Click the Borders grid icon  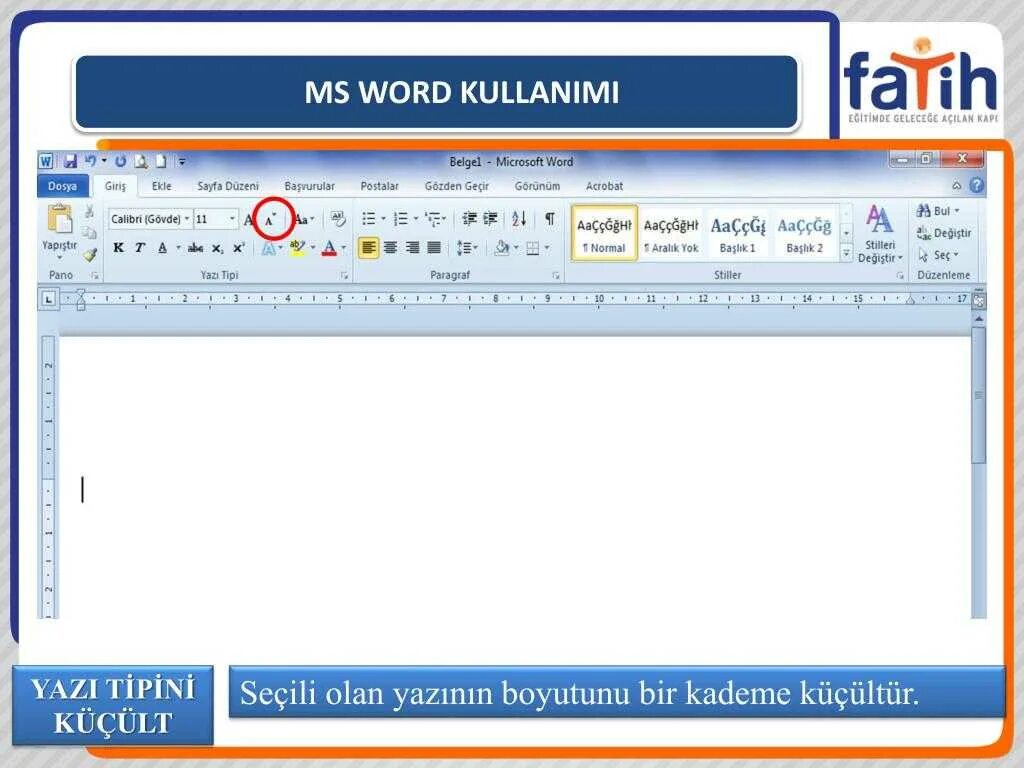coord(533,248)
